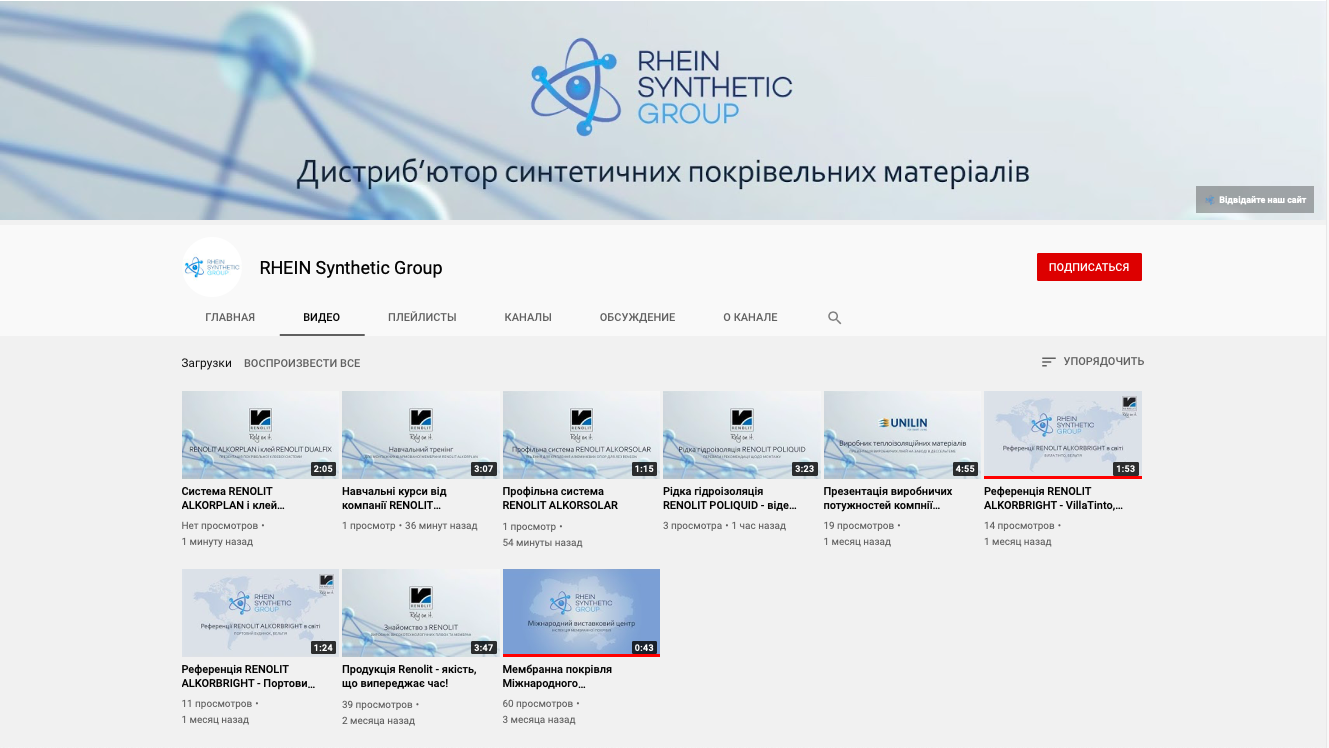Open the 4:55 UNILIN video thumbnail
1329x748 pixels.
pyautogui.click(x=902, y=435)
